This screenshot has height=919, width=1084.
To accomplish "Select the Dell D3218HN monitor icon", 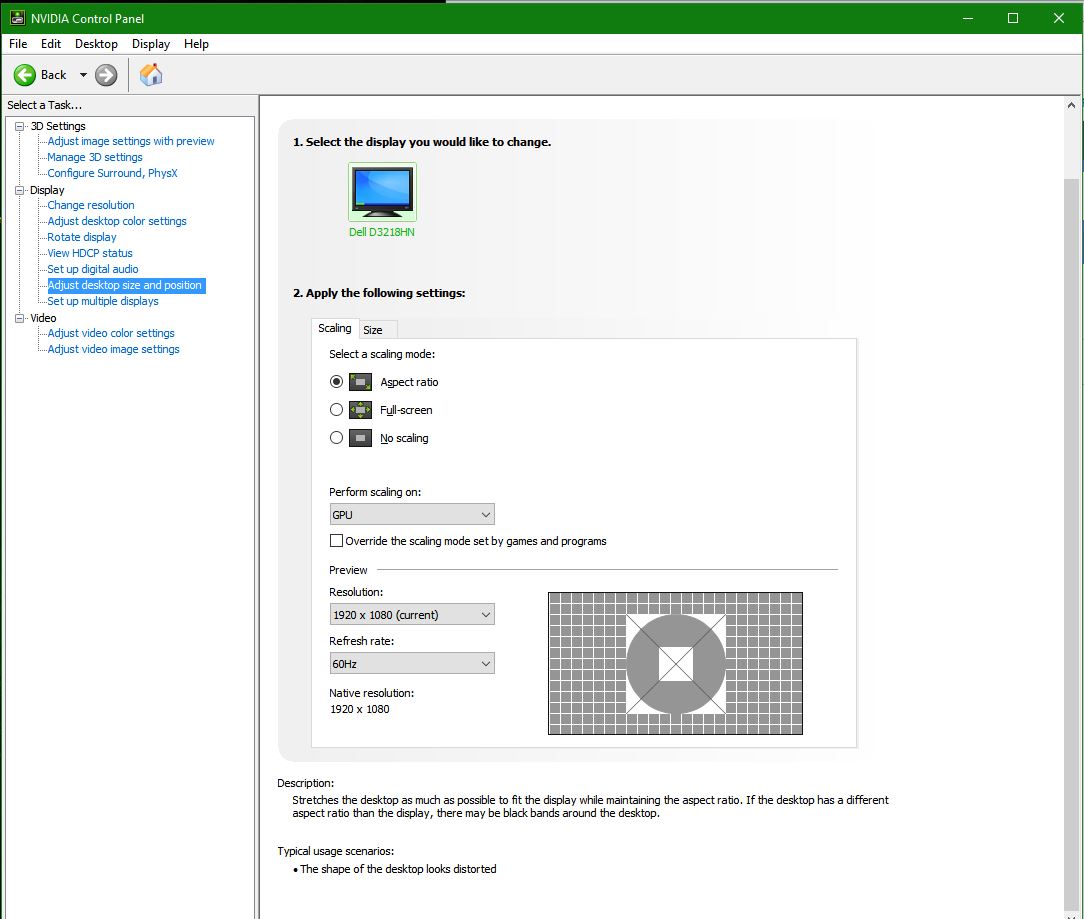I will (x=382, y=192).
